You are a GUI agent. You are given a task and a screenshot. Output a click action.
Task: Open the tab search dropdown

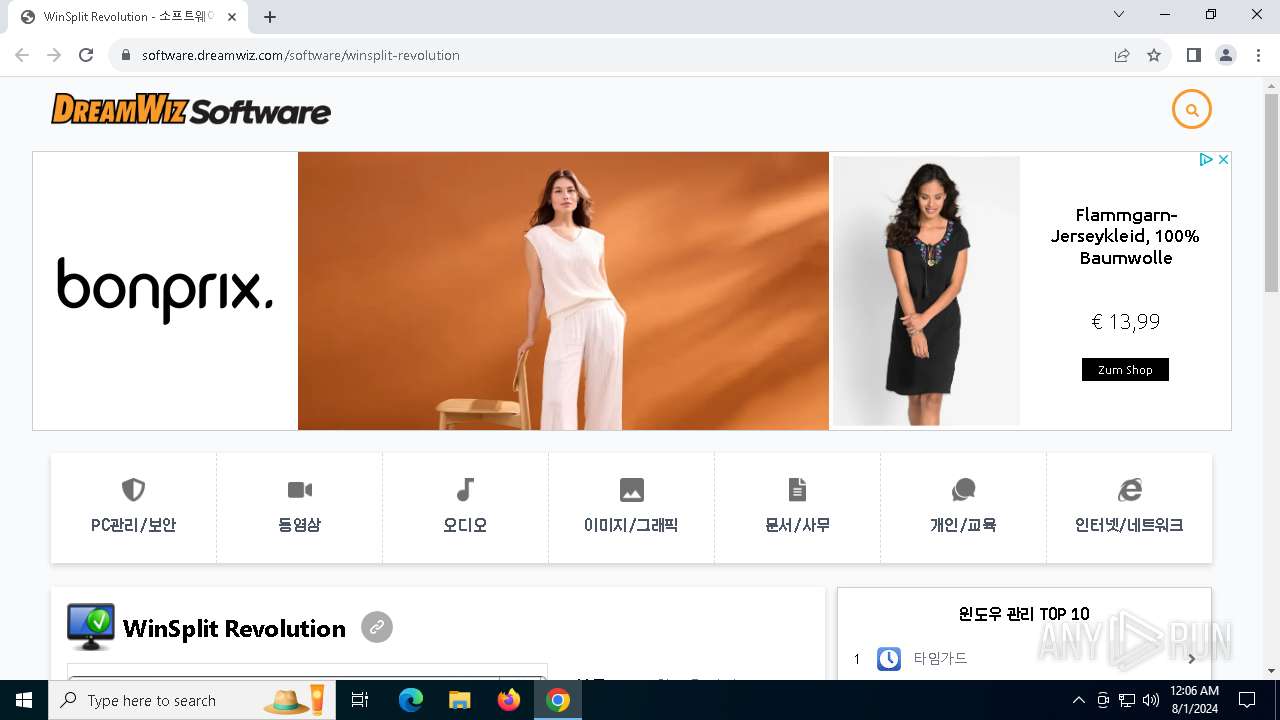[x=1119, y=14]
